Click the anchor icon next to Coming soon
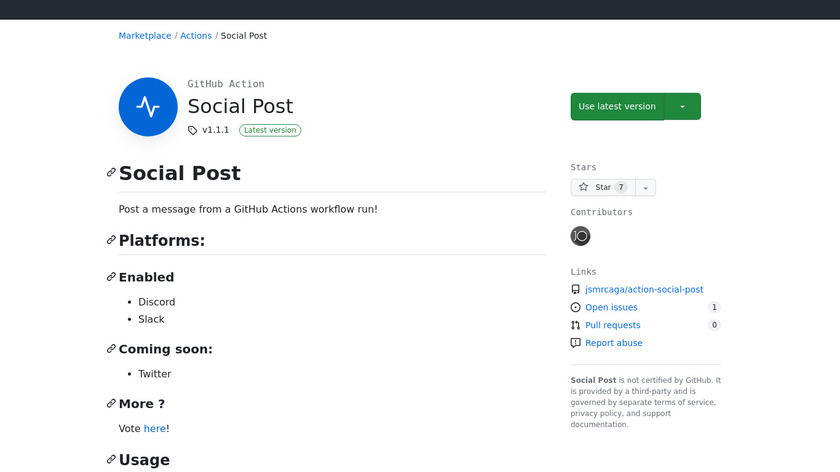 coord(111,349)
